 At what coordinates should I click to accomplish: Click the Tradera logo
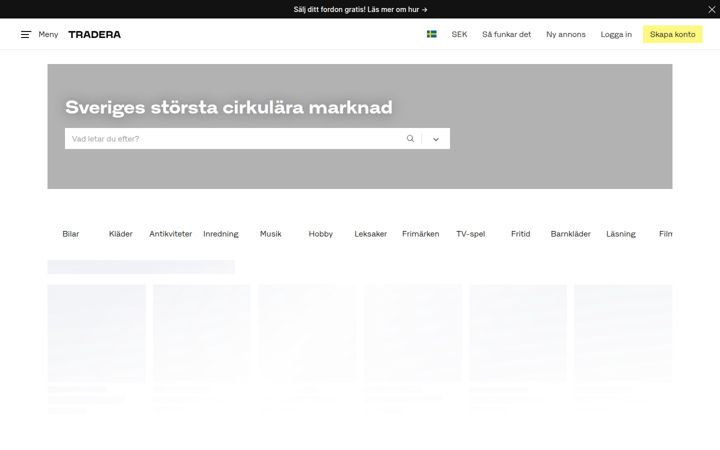click(x=95, y=34)
